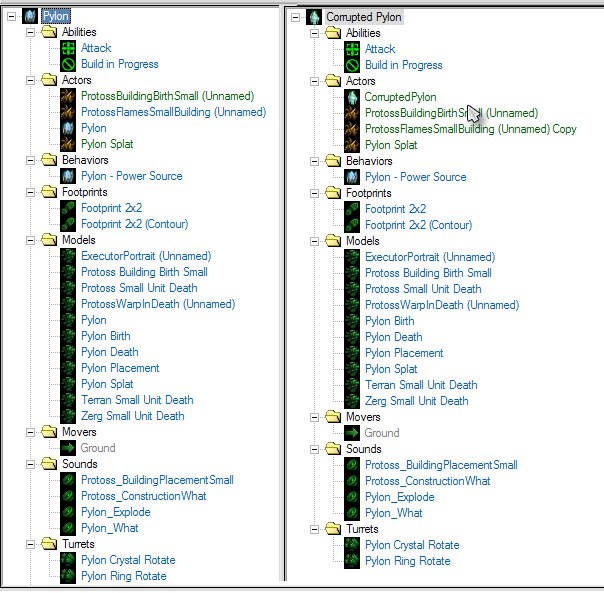Screen dimensions: 604x593
Task: Click the Pylon - Power Source behavior icon in left tree
Action: (x=68, y=176)
